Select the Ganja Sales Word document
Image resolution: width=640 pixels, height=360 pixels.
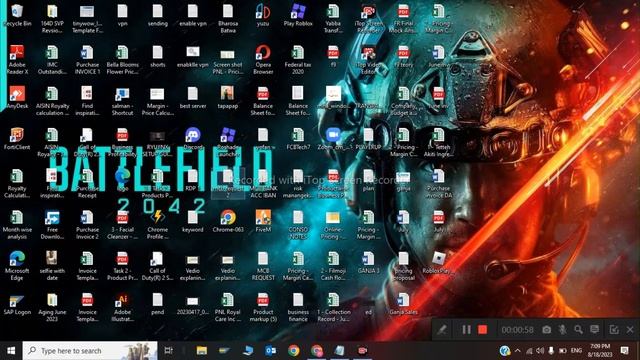[x=404, y=304]
